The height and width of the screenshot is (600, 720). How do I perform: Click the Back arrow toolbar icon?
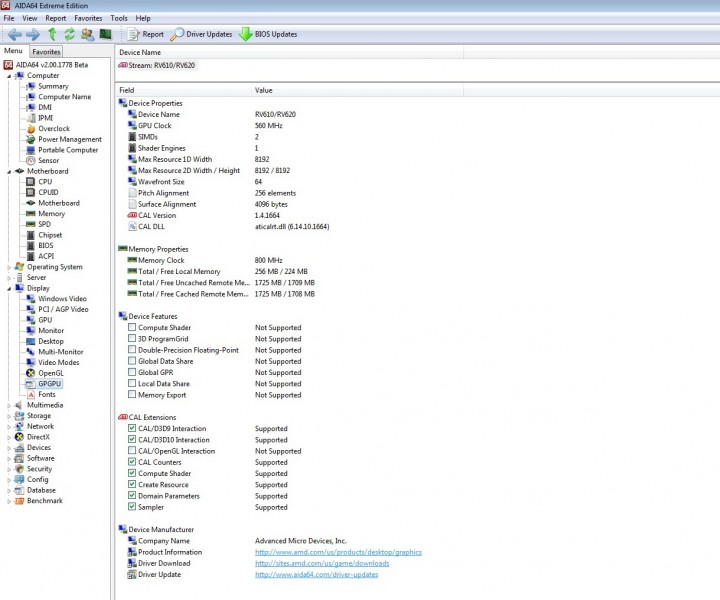pyautogui.click(x=15, y=34)
